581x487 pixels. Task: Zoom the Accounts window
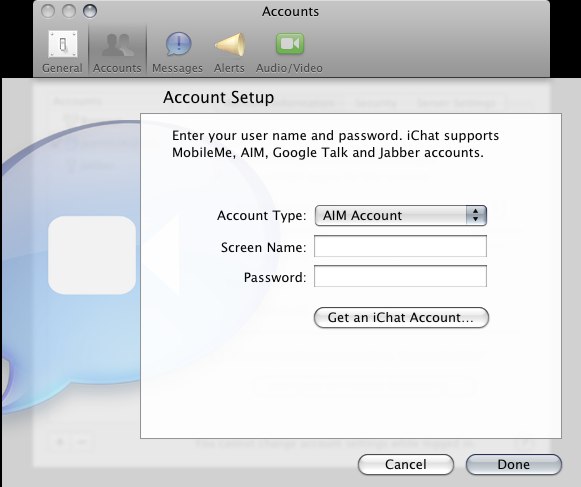click(x=90, y=11)
